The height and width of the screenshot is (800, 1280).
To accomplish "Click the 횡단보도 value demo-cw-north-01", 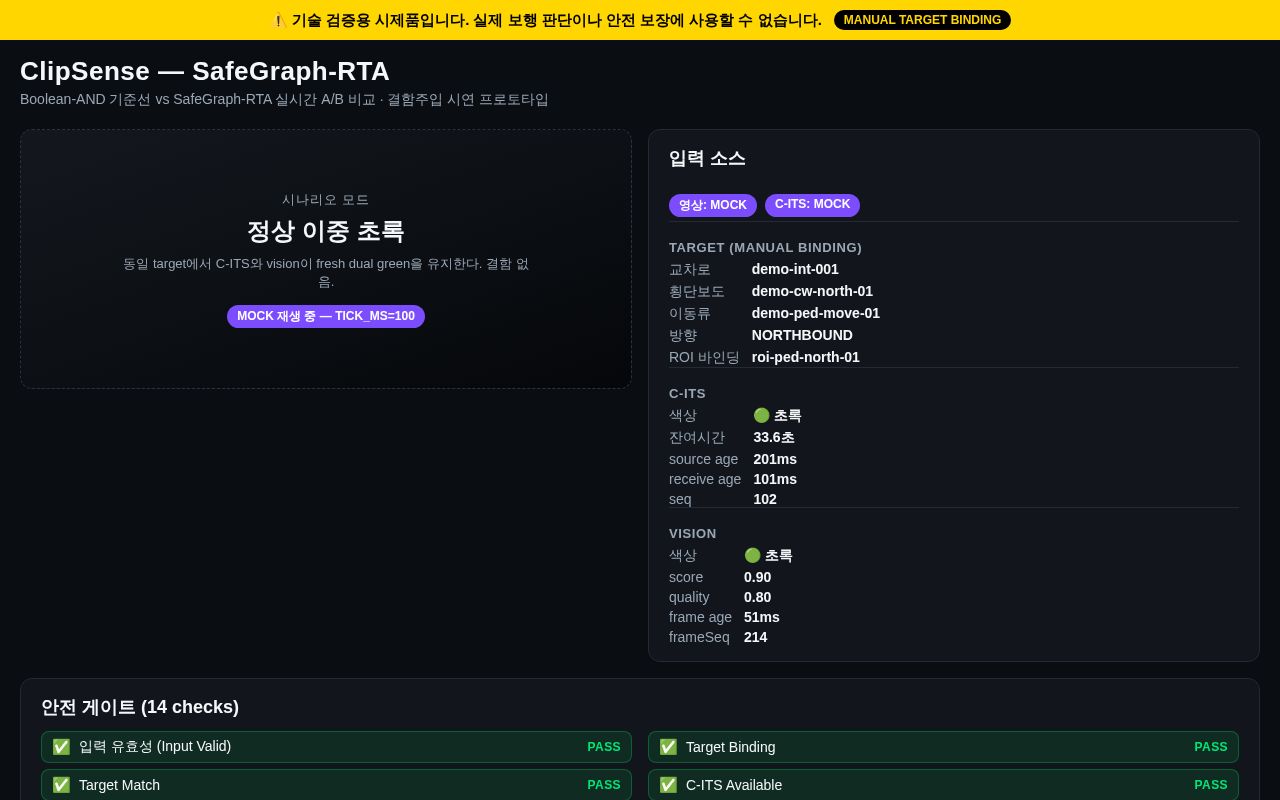I will pyautogui.click(x=812, y=291).
